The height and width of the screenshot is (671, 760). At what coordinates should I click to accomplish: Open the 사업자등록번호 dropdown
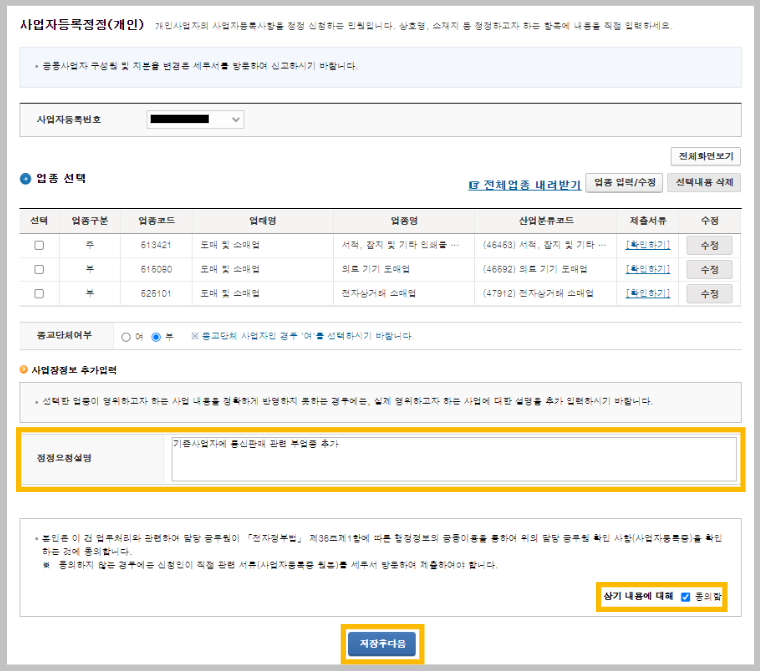(x=195, y=119)
